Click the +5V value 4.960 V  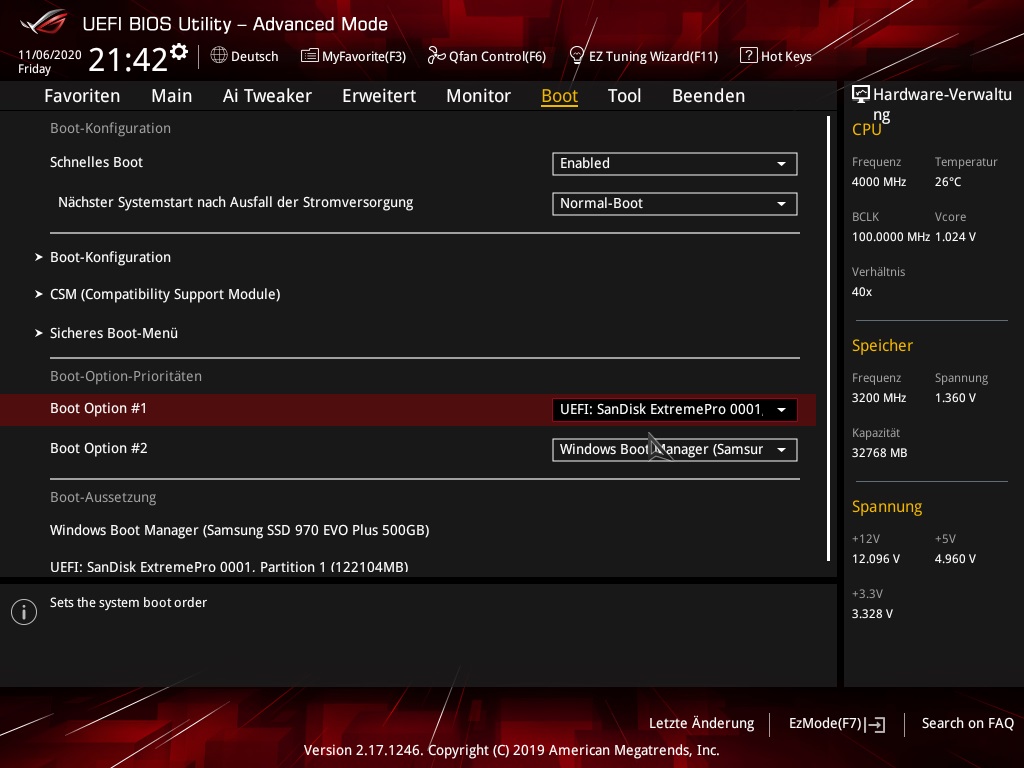pyautogui.click(x=955, y=559)
